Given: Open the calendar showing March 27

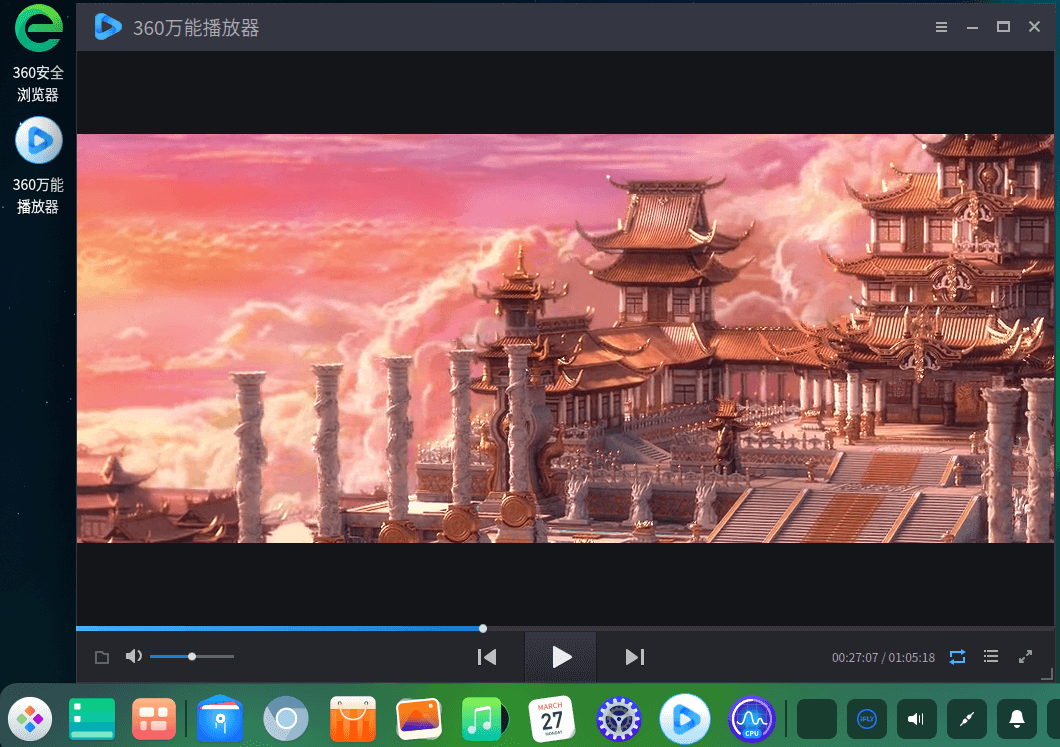Looking at the screenshot, I should [x=551, y=719].
